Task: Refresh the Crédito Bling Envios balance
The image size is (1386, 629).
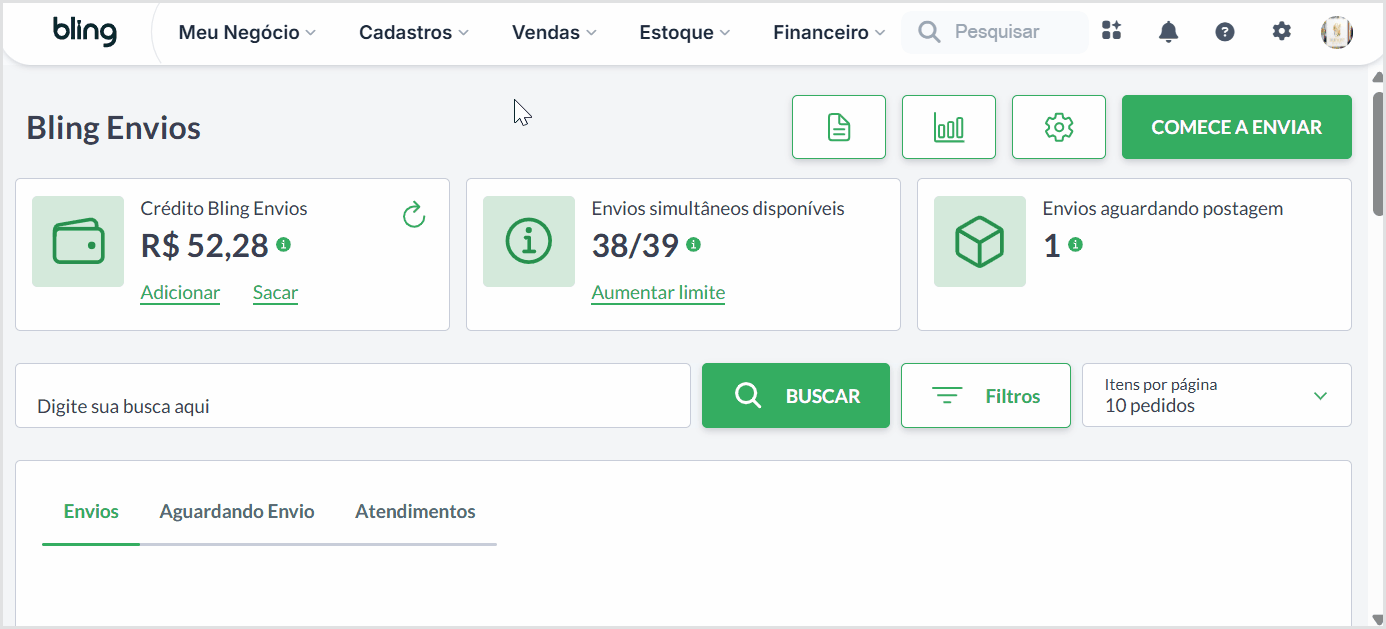Action: [x=414, y=215]
